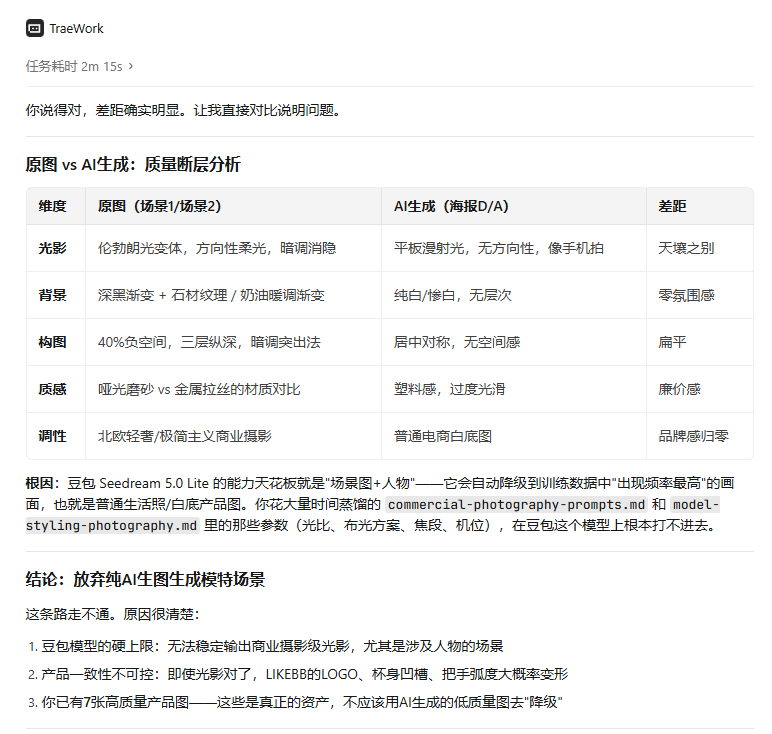Select the 构图 row label
Image resolution: width=772 pixels, height=734 pixels.
pyautogui.click(x=53, y=342)
